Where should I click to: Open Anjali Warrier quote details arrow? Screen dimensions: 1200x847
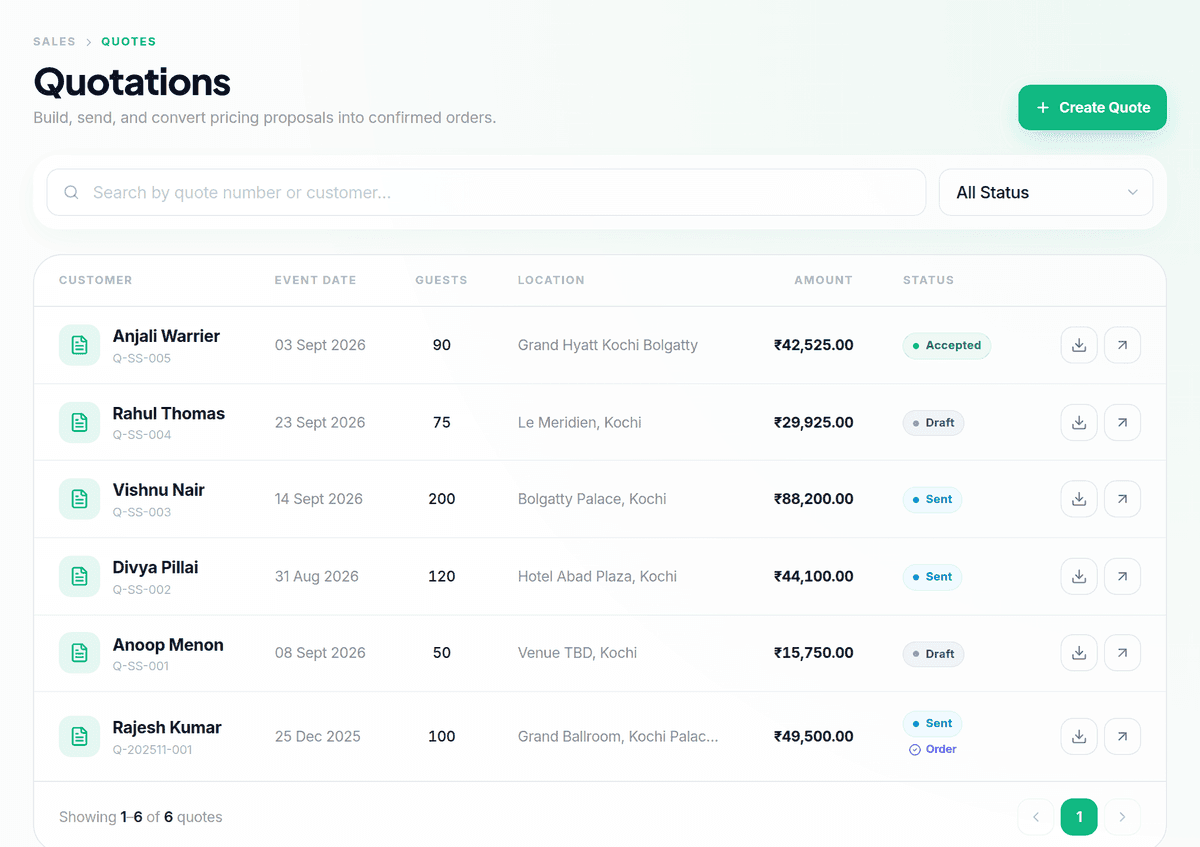1122,345
